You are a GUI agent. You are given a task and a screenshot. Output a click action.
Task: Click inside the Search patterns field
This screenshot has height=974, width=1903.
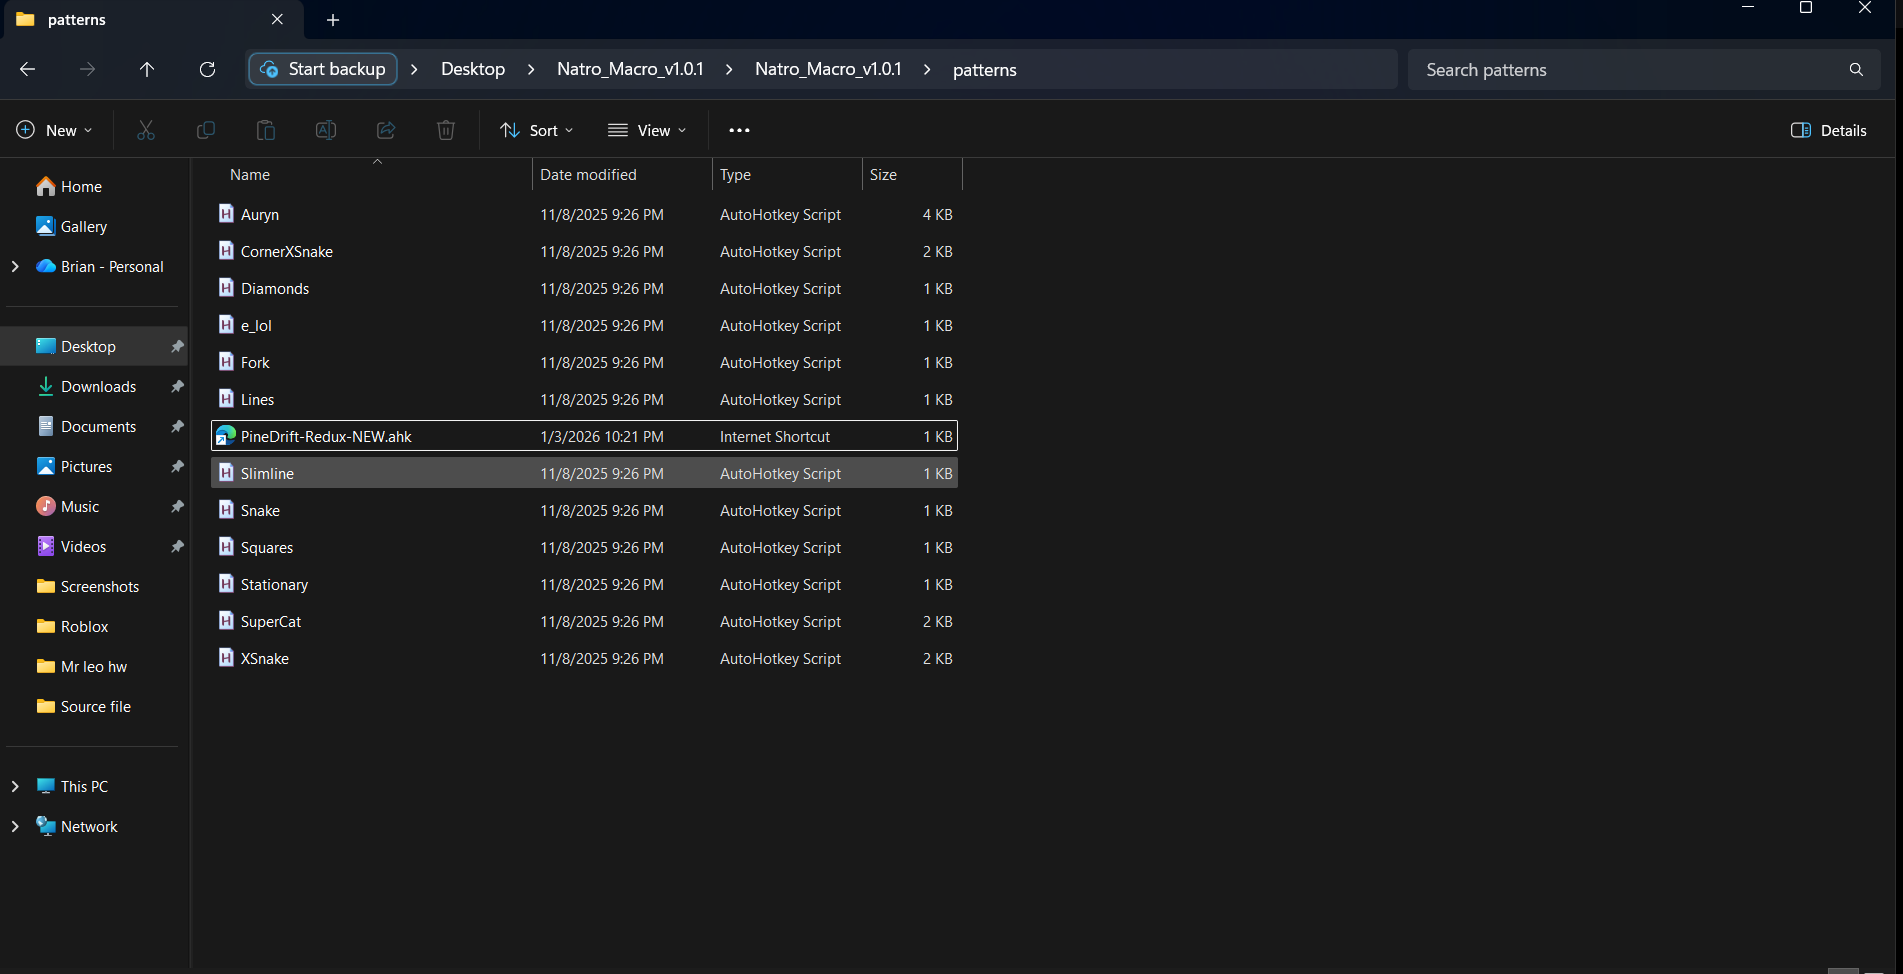[x=1600, y=69]
